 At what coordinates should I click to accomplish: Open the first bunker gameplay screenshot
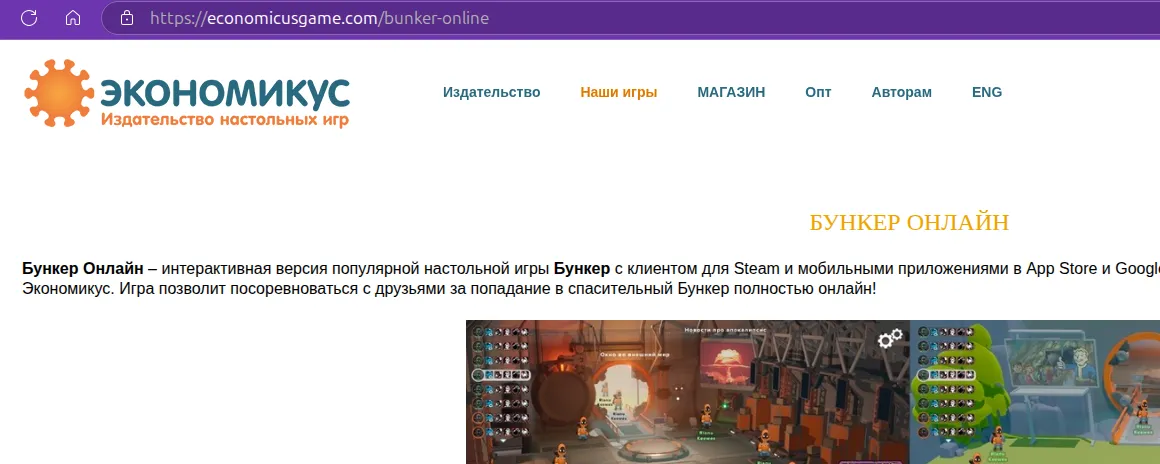[x=687, y=392]
